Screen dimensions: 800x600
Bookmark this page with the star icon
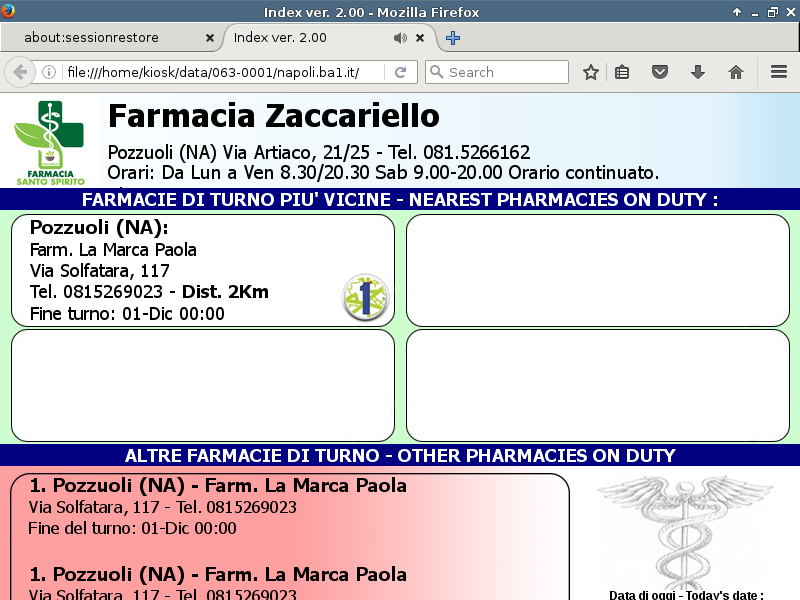[591, 72]
